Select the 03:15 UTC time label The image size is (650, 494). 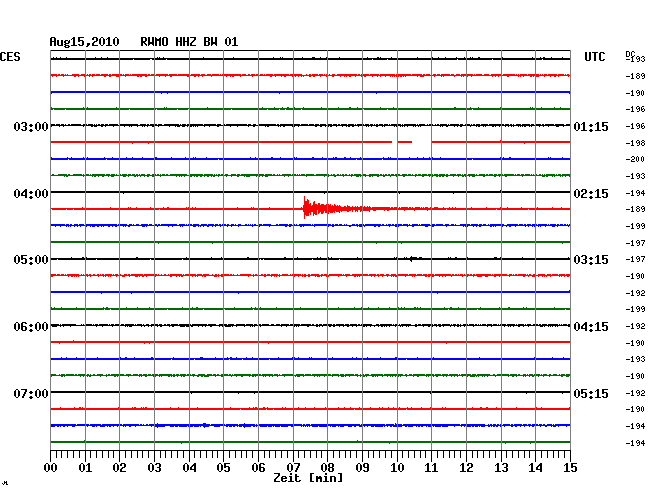tap(591, 260)
